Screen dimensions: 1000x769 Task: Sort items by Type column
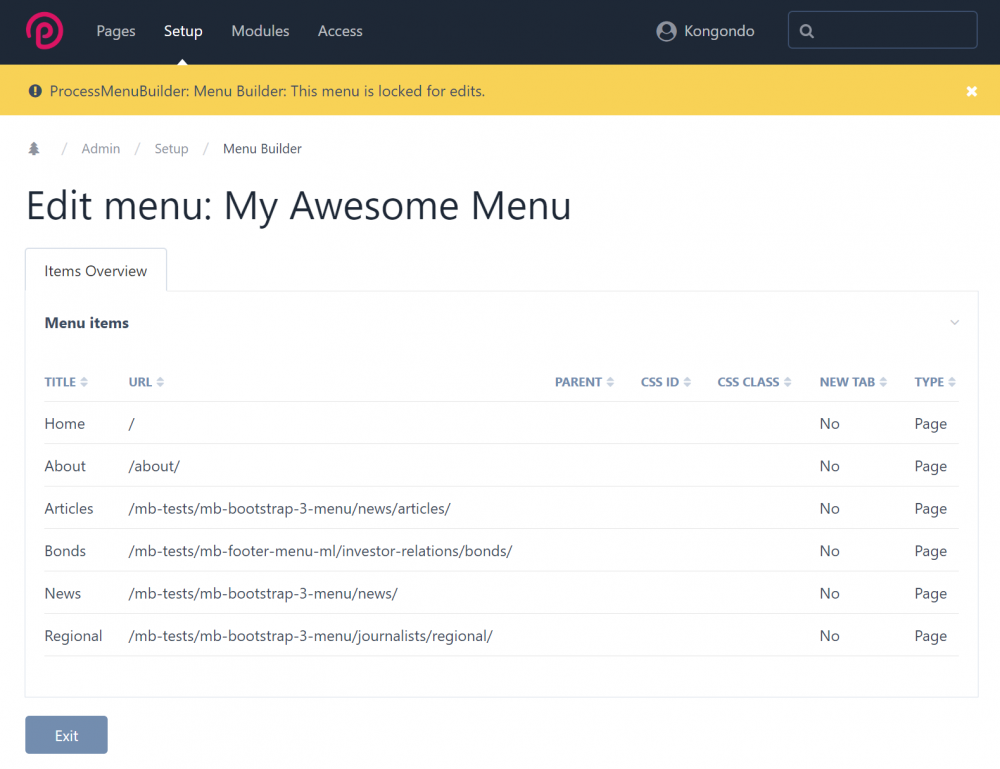pos(934,382)
